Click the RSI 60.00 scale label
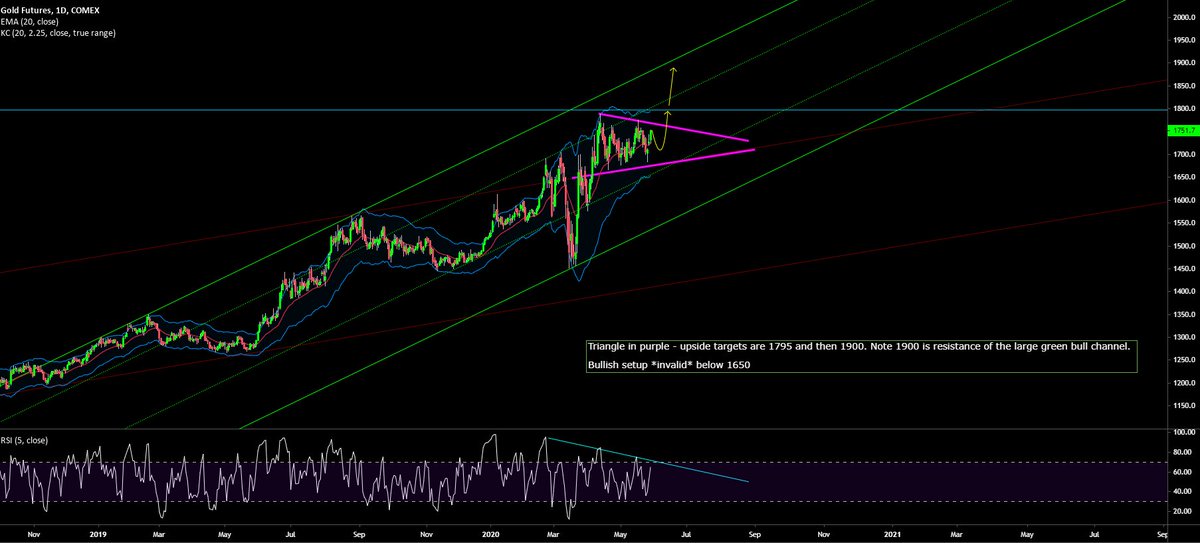Viewport: 1200px width, 543px height. pyautogui.click(x=1181, y=471)
